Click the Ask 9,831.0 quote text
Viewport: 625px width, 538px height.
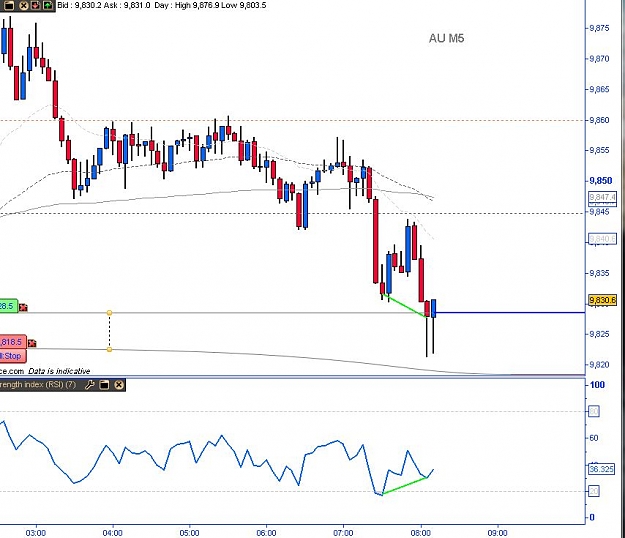click(x=127, y=6)
